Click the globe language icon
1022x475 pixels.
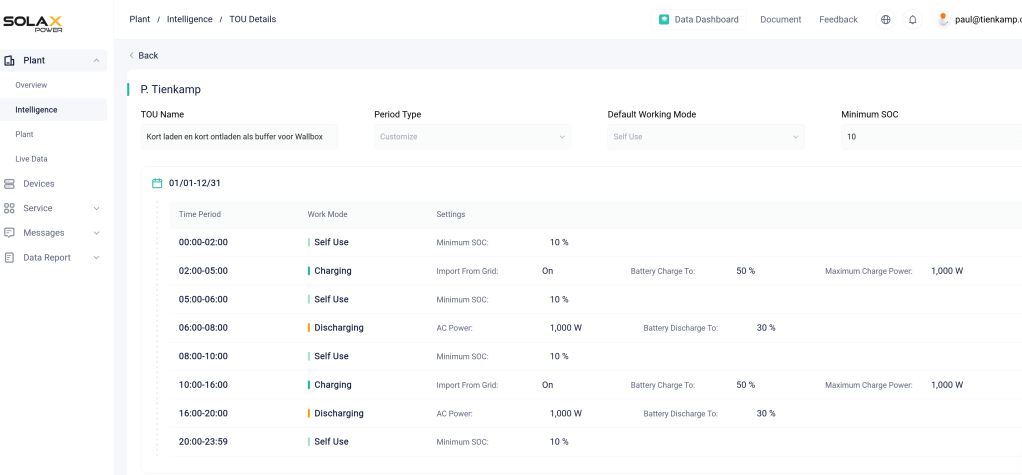click(885, 19)
